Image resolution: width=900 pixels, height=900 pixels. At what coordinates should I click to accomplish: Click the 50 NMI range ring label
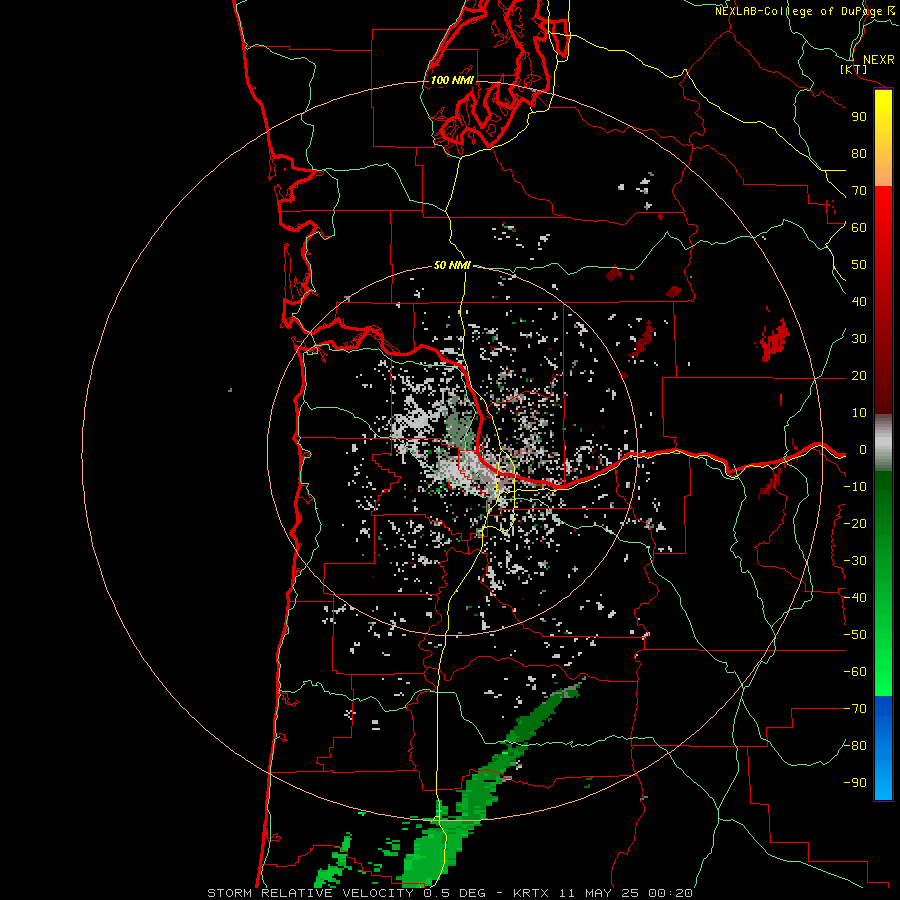click(452, 265)
